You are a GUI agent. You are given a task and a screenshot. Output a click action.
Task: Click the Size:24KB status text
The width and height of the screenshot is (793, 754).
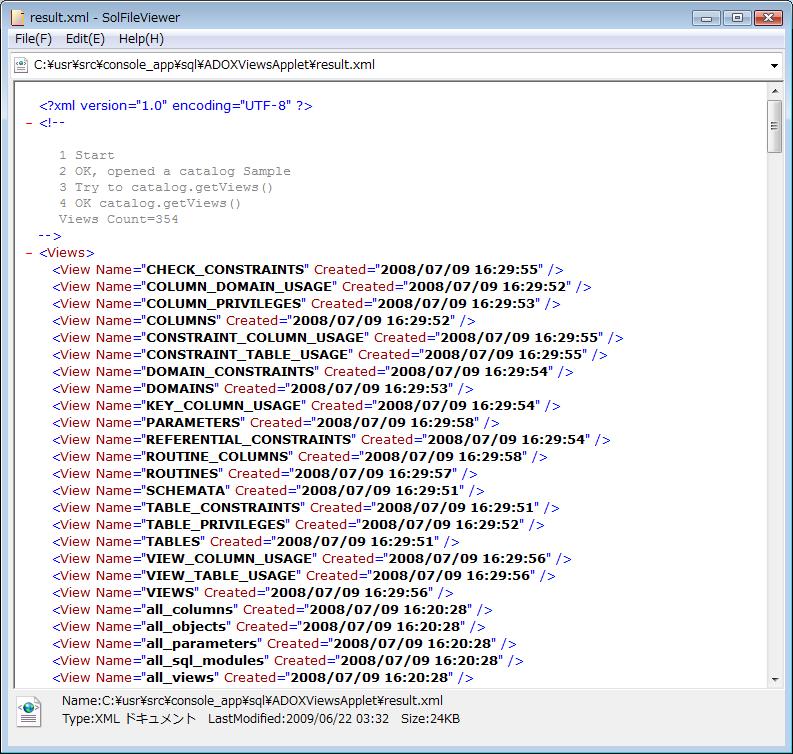pos(430,719)
